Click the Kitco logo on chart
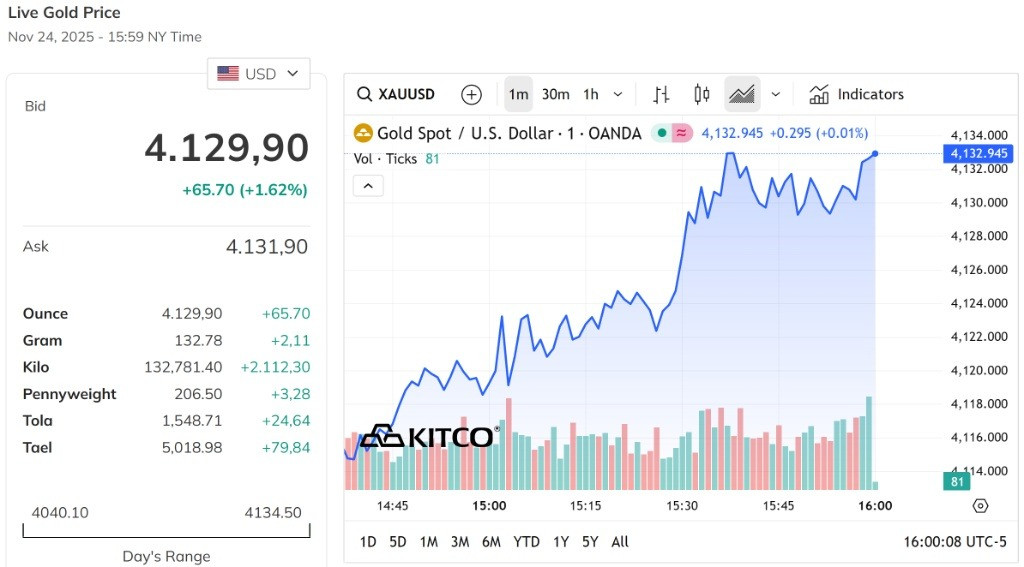This screenshot has width=1024, height=567. click(x=430, y=436)
